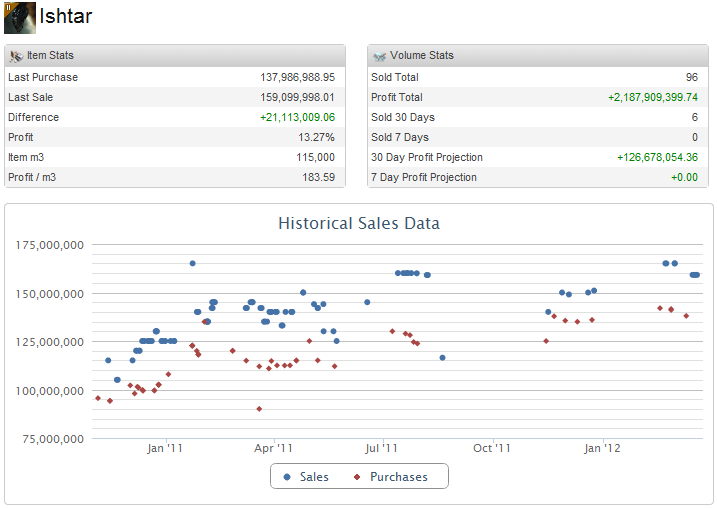Toggle the Purchases series legend label
Screen dimensions: 717x508
(398, 477)
